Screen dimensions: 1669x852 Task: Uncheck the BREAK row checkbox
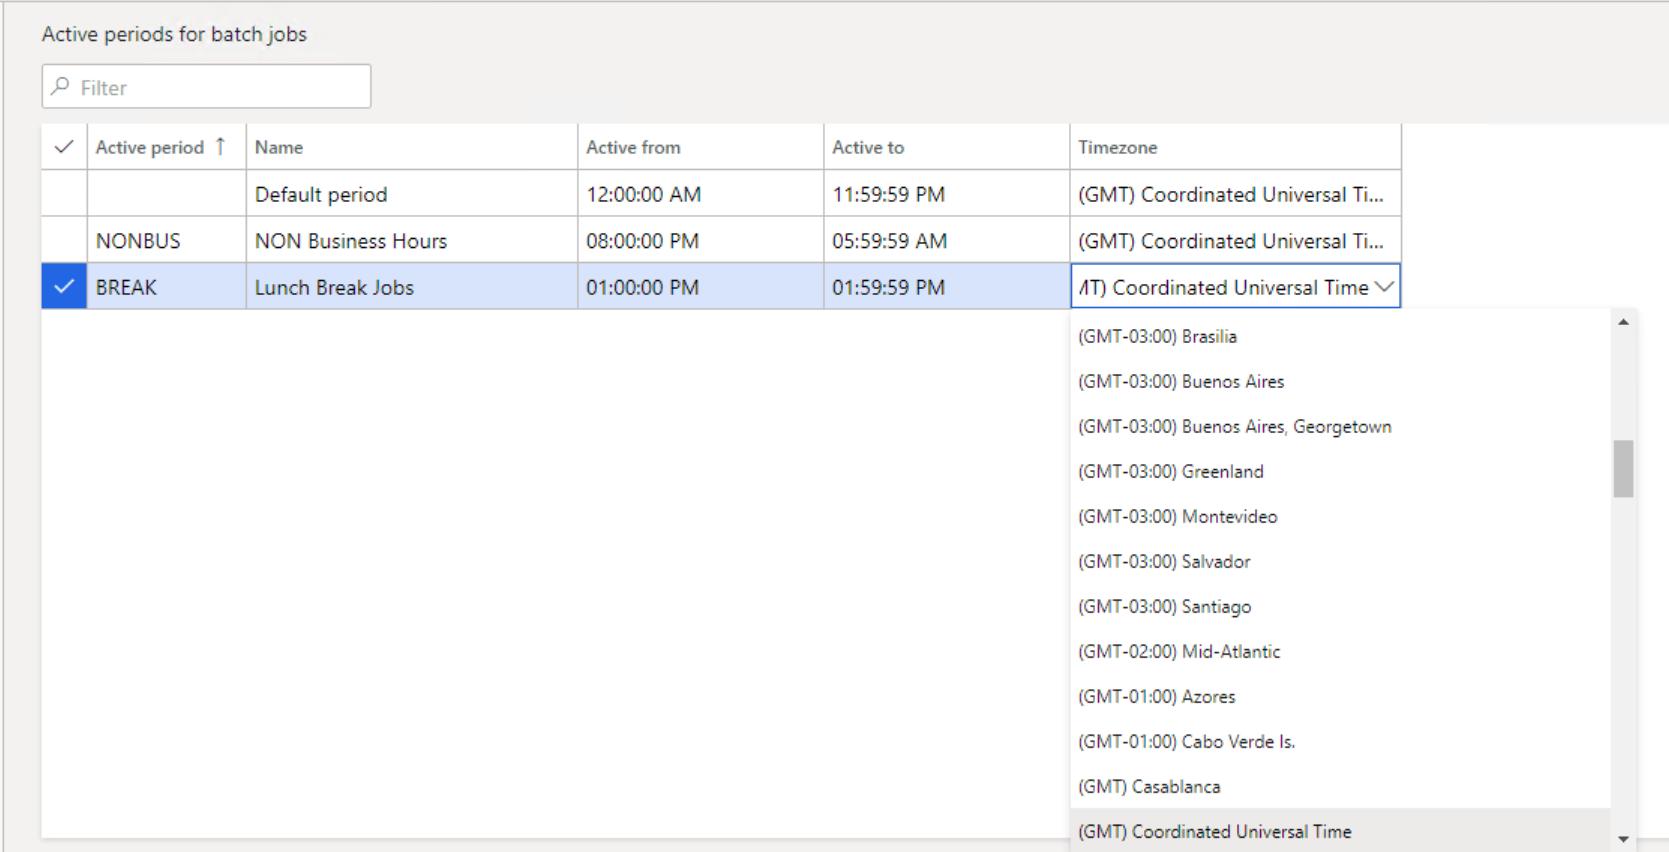click(x=64, y=287)
